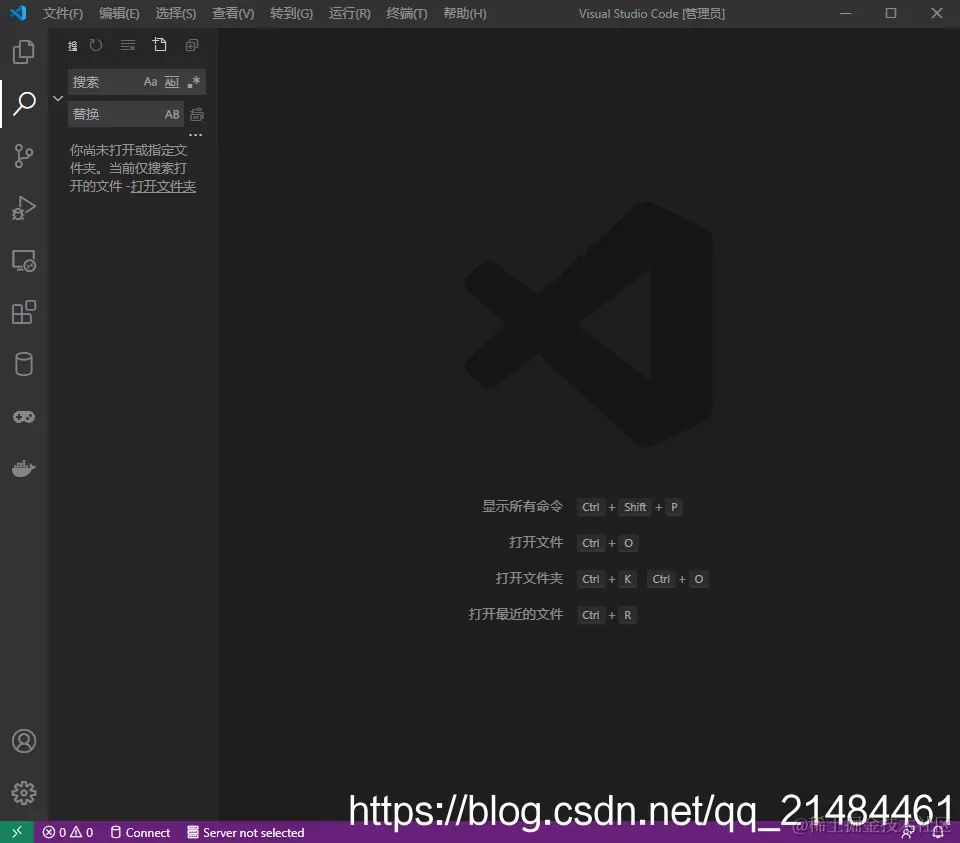Click the 打开文件 shortcut label
Image resolution: width=960 pixels, height=843 pixels.
(536, 542)
